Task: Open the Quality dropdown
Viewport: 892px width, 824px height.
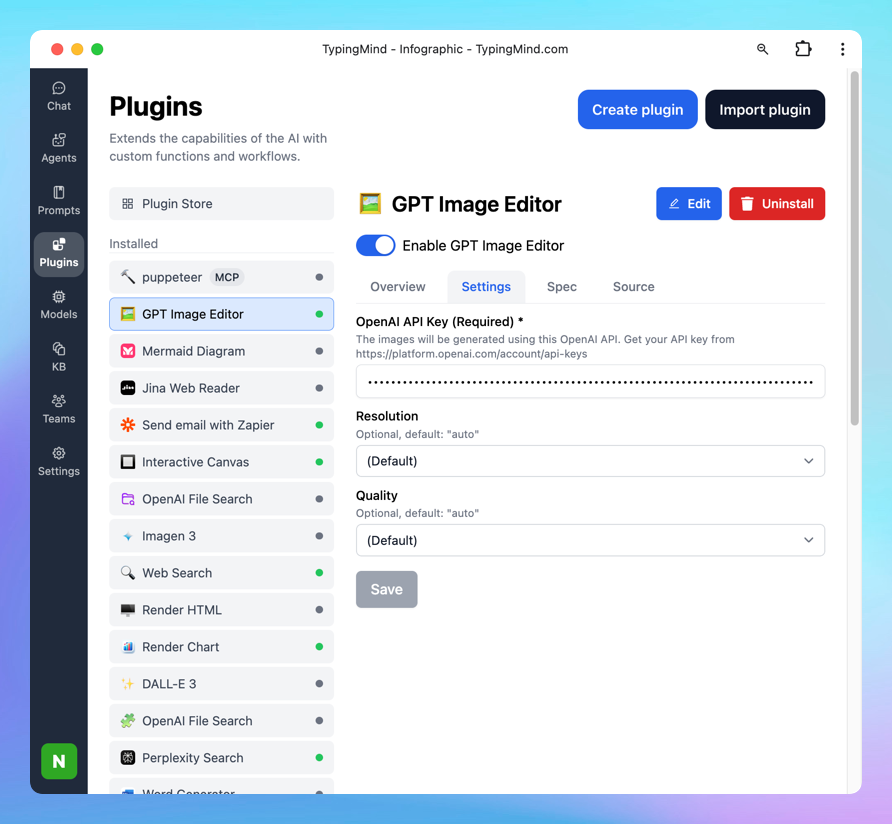Action: (x=590, y=540)
